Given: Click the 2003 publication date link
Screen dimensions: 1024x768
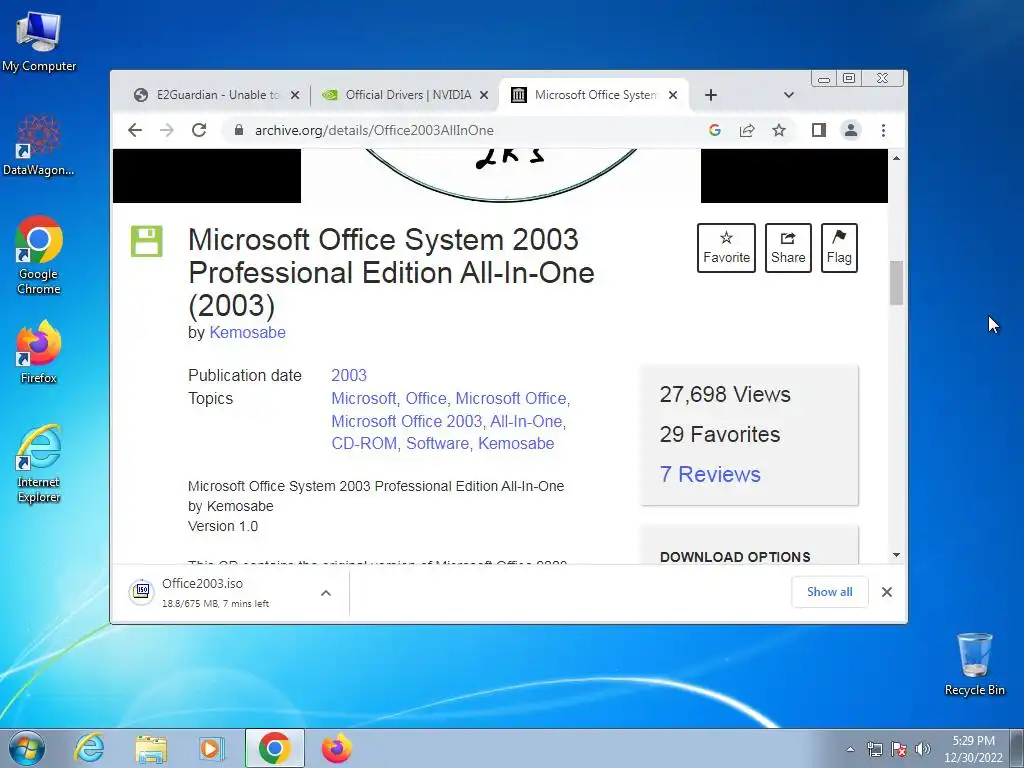Looking at the screenshot, I should (349, 376).
